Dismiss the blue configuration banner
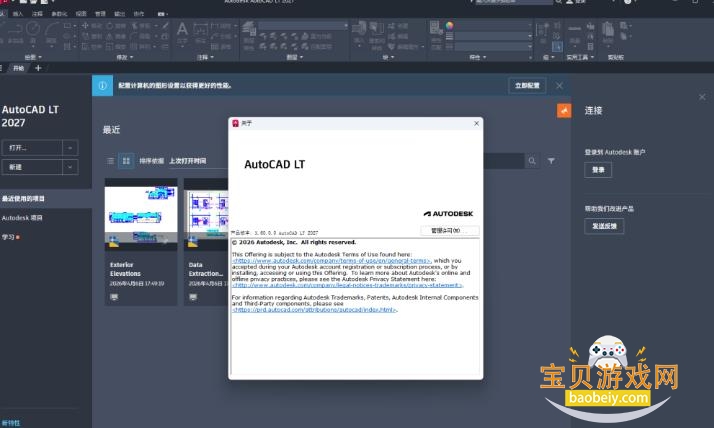Screen dimensions: 714x428 pos(559,86)
